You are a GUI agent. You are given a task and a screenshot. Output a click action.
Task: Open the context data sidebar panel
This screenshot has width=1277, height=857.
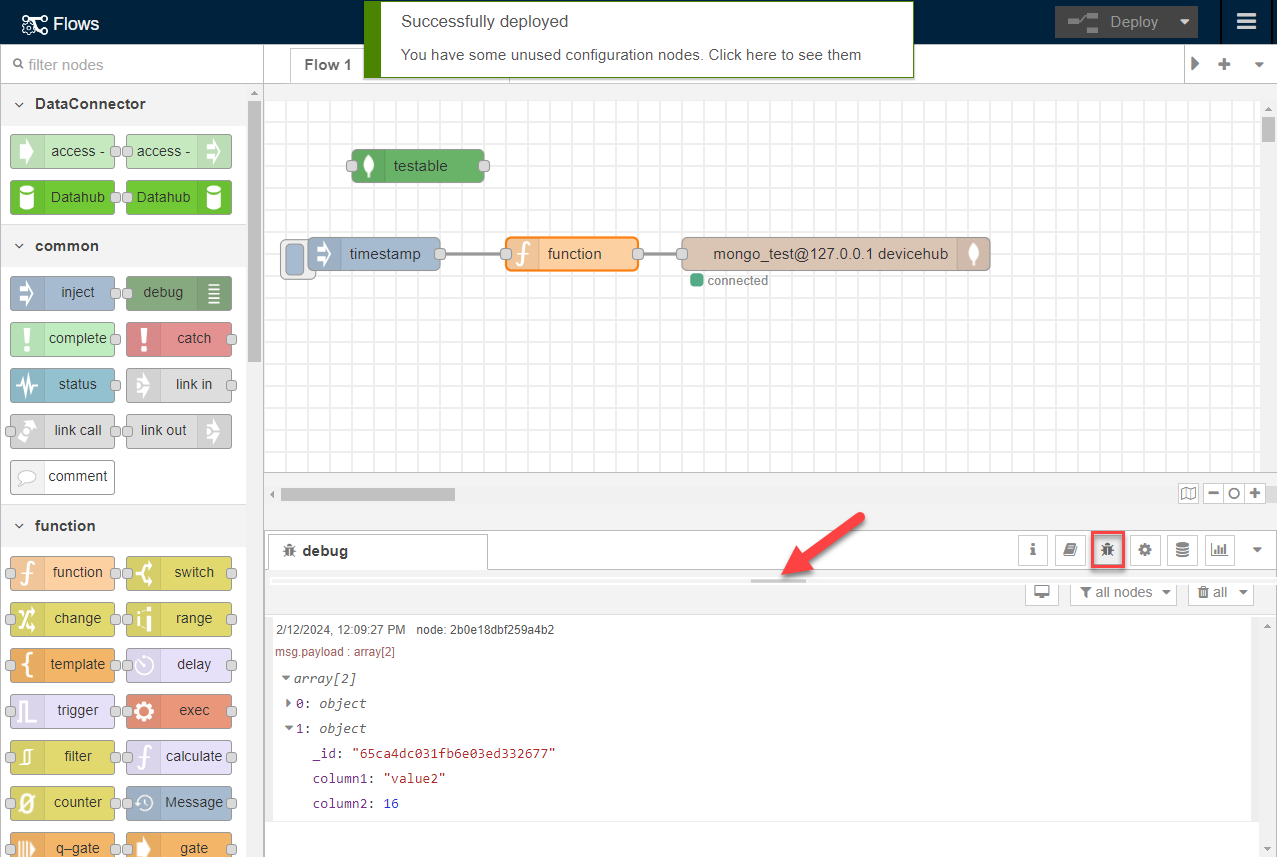click(x=1182, y=549)
